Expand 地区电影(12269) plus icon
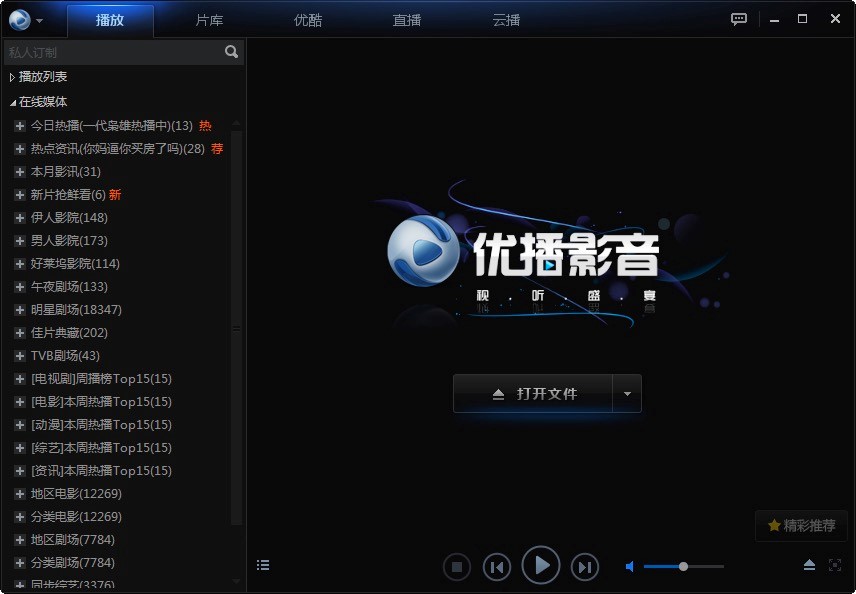856x594 pixels. [x=20, y=494]
